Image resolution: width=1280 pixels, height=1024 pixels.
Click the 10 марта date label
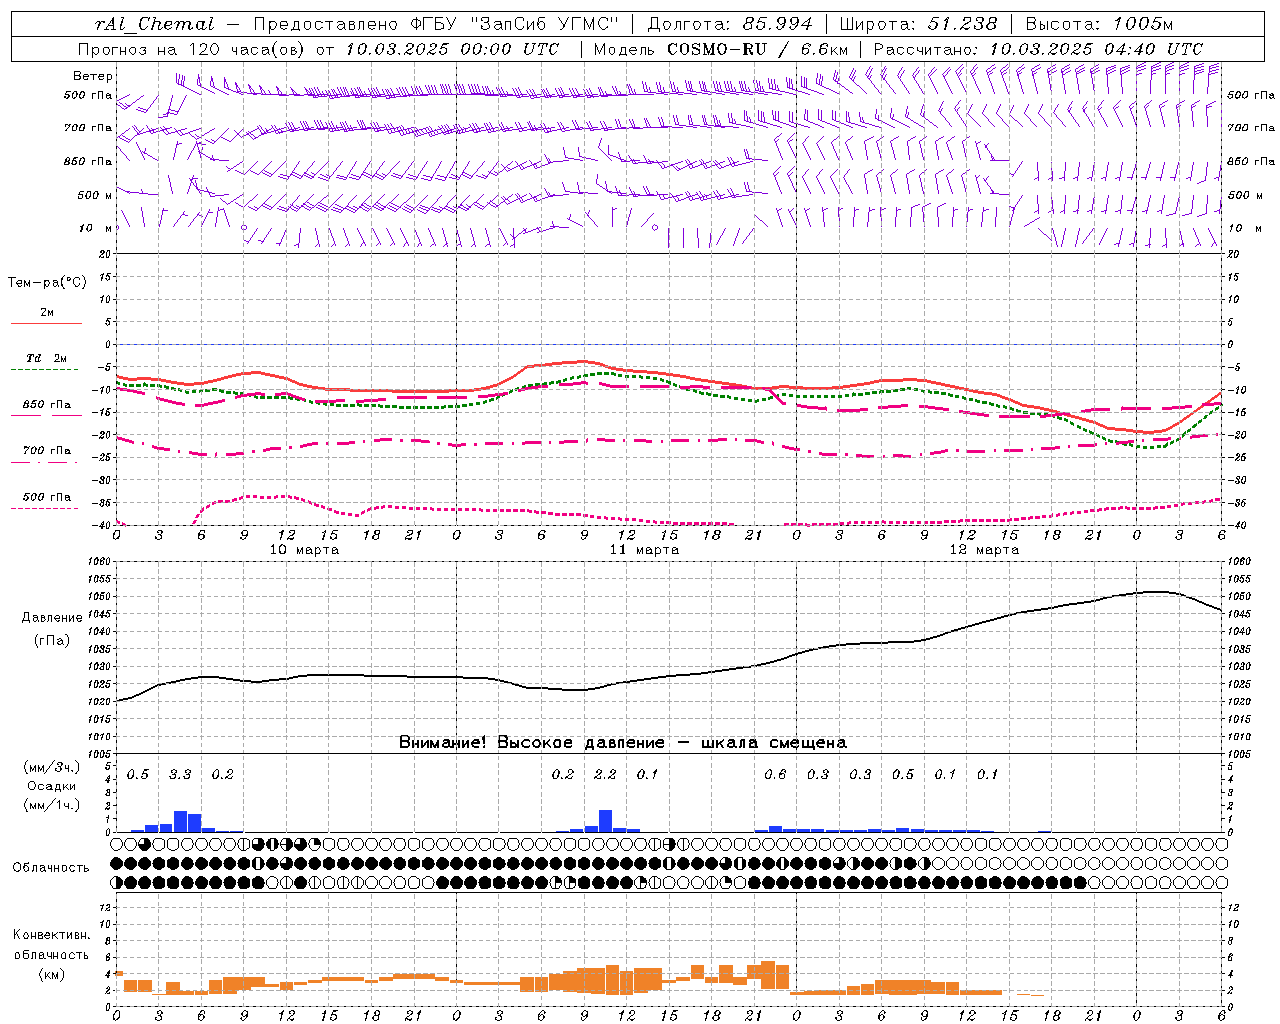(x=305, y=549)
